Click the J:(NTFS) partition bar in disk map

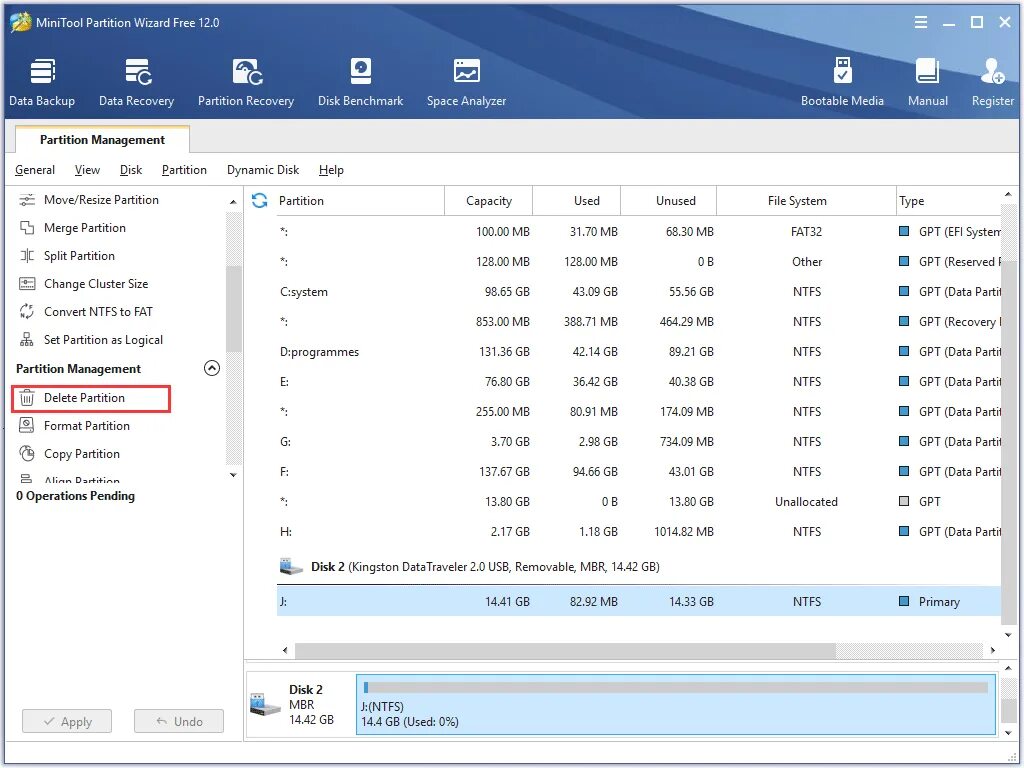pyautogui.click(x=676, y=705)
